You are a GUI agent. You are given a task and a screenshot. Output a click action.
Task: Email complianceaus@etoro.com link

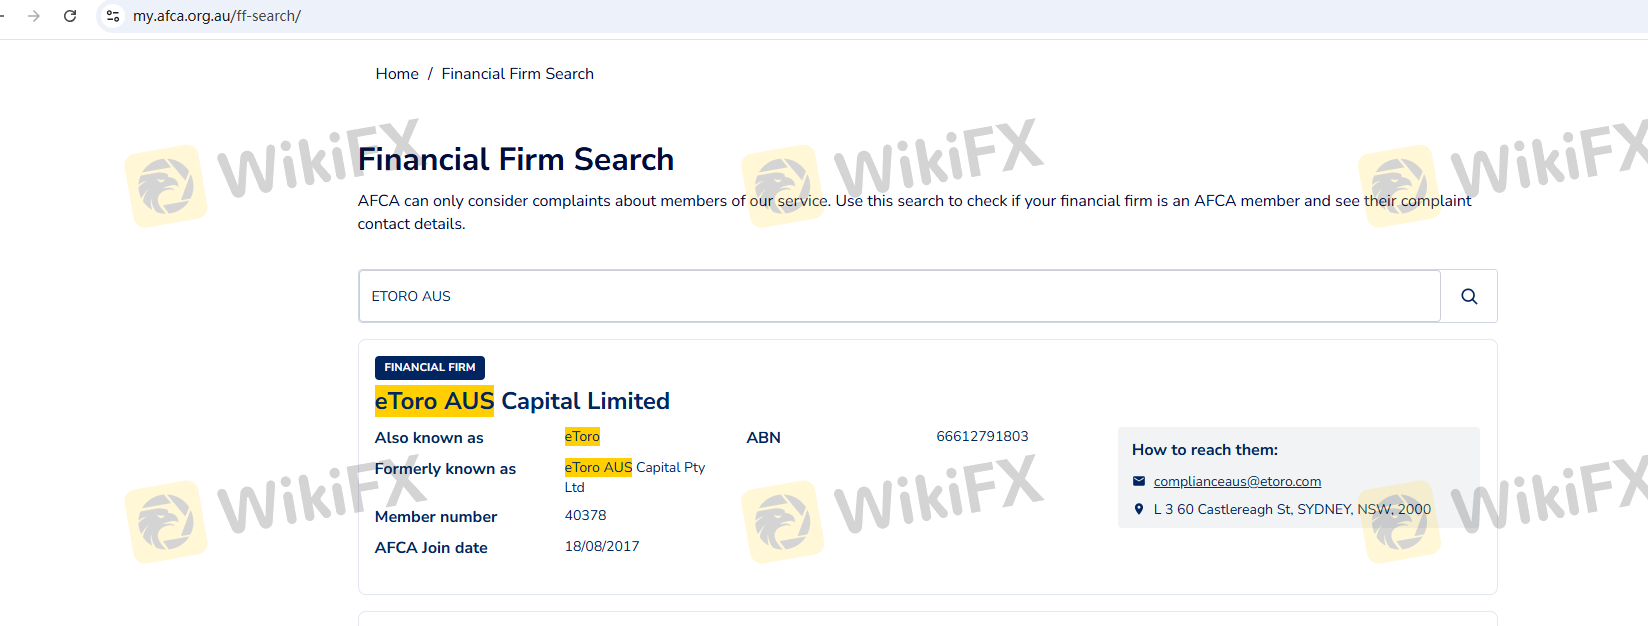click(x=1237, y=481)
